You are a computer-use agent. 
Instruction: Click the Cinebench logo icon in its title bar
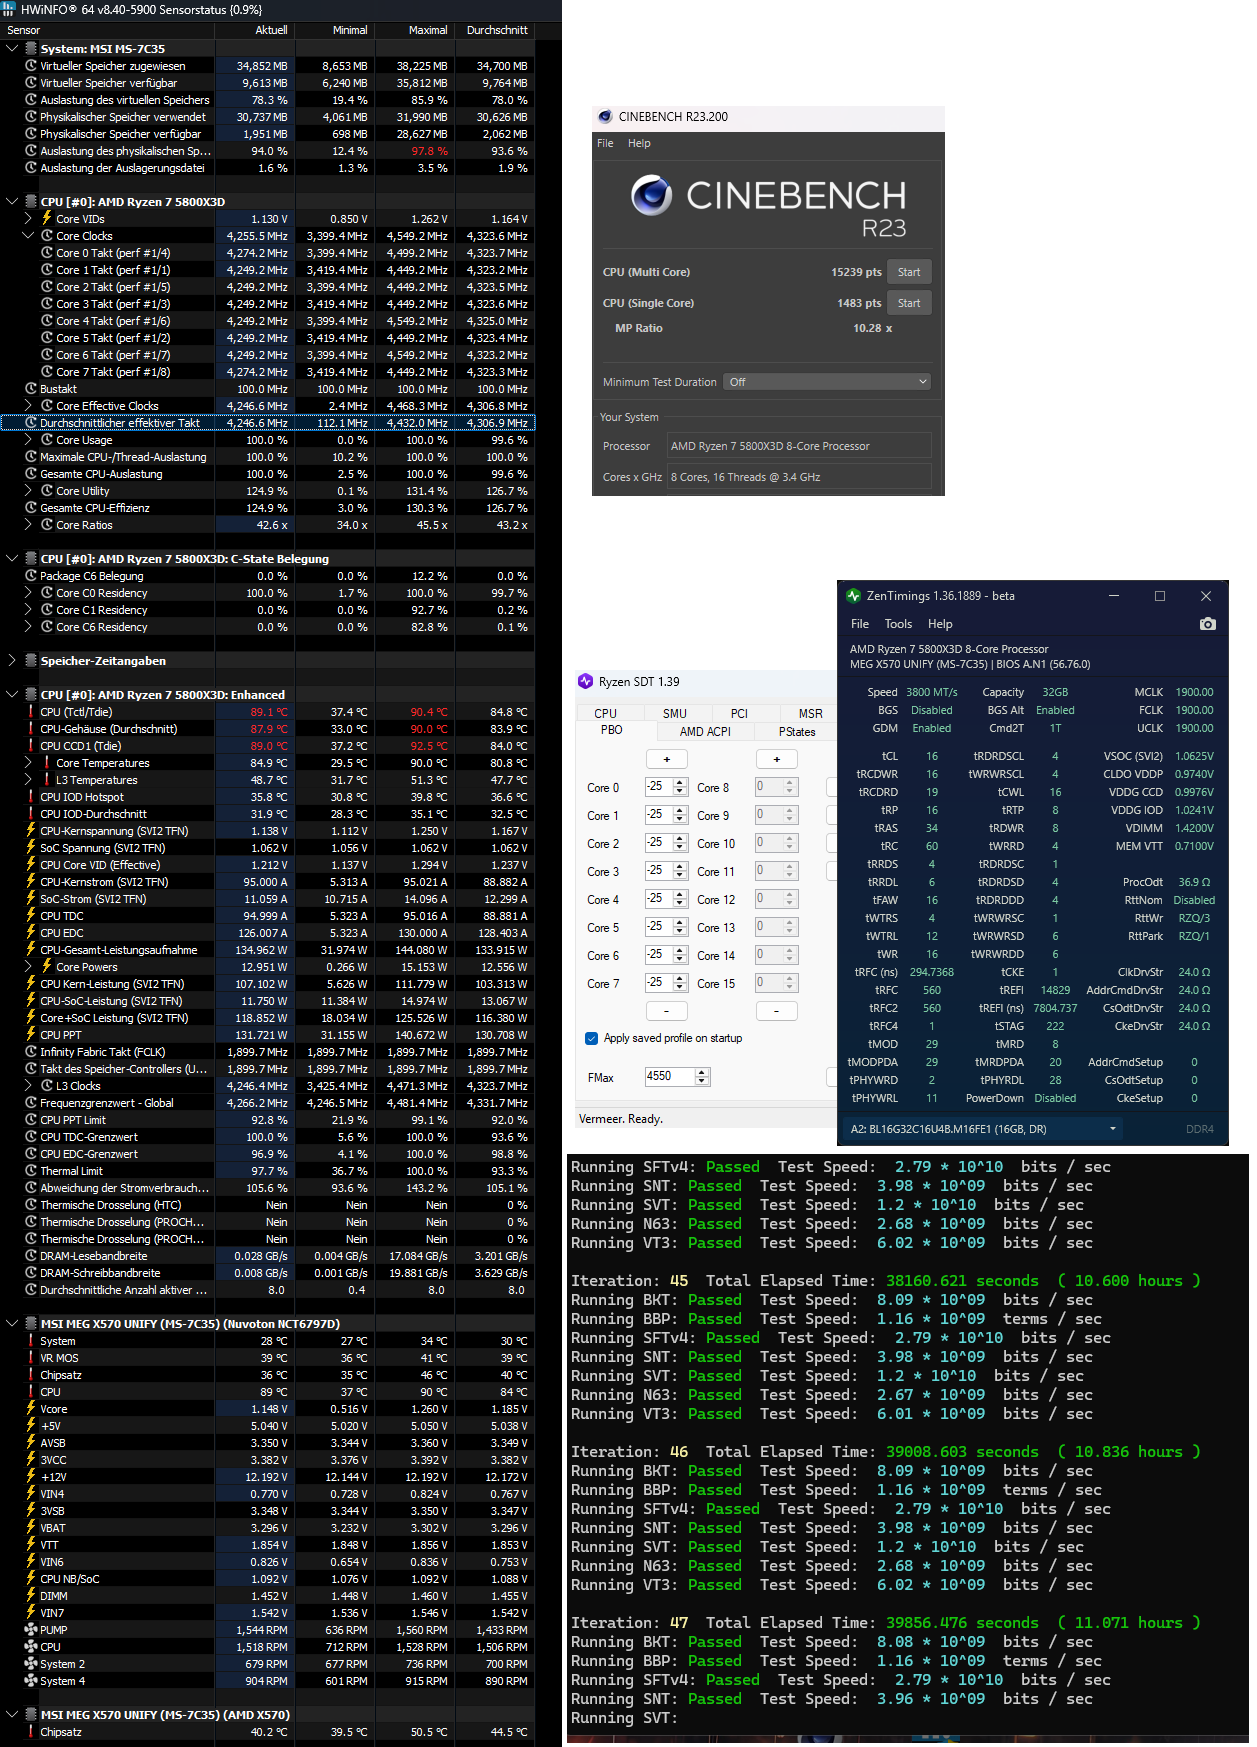pos(605,117)
